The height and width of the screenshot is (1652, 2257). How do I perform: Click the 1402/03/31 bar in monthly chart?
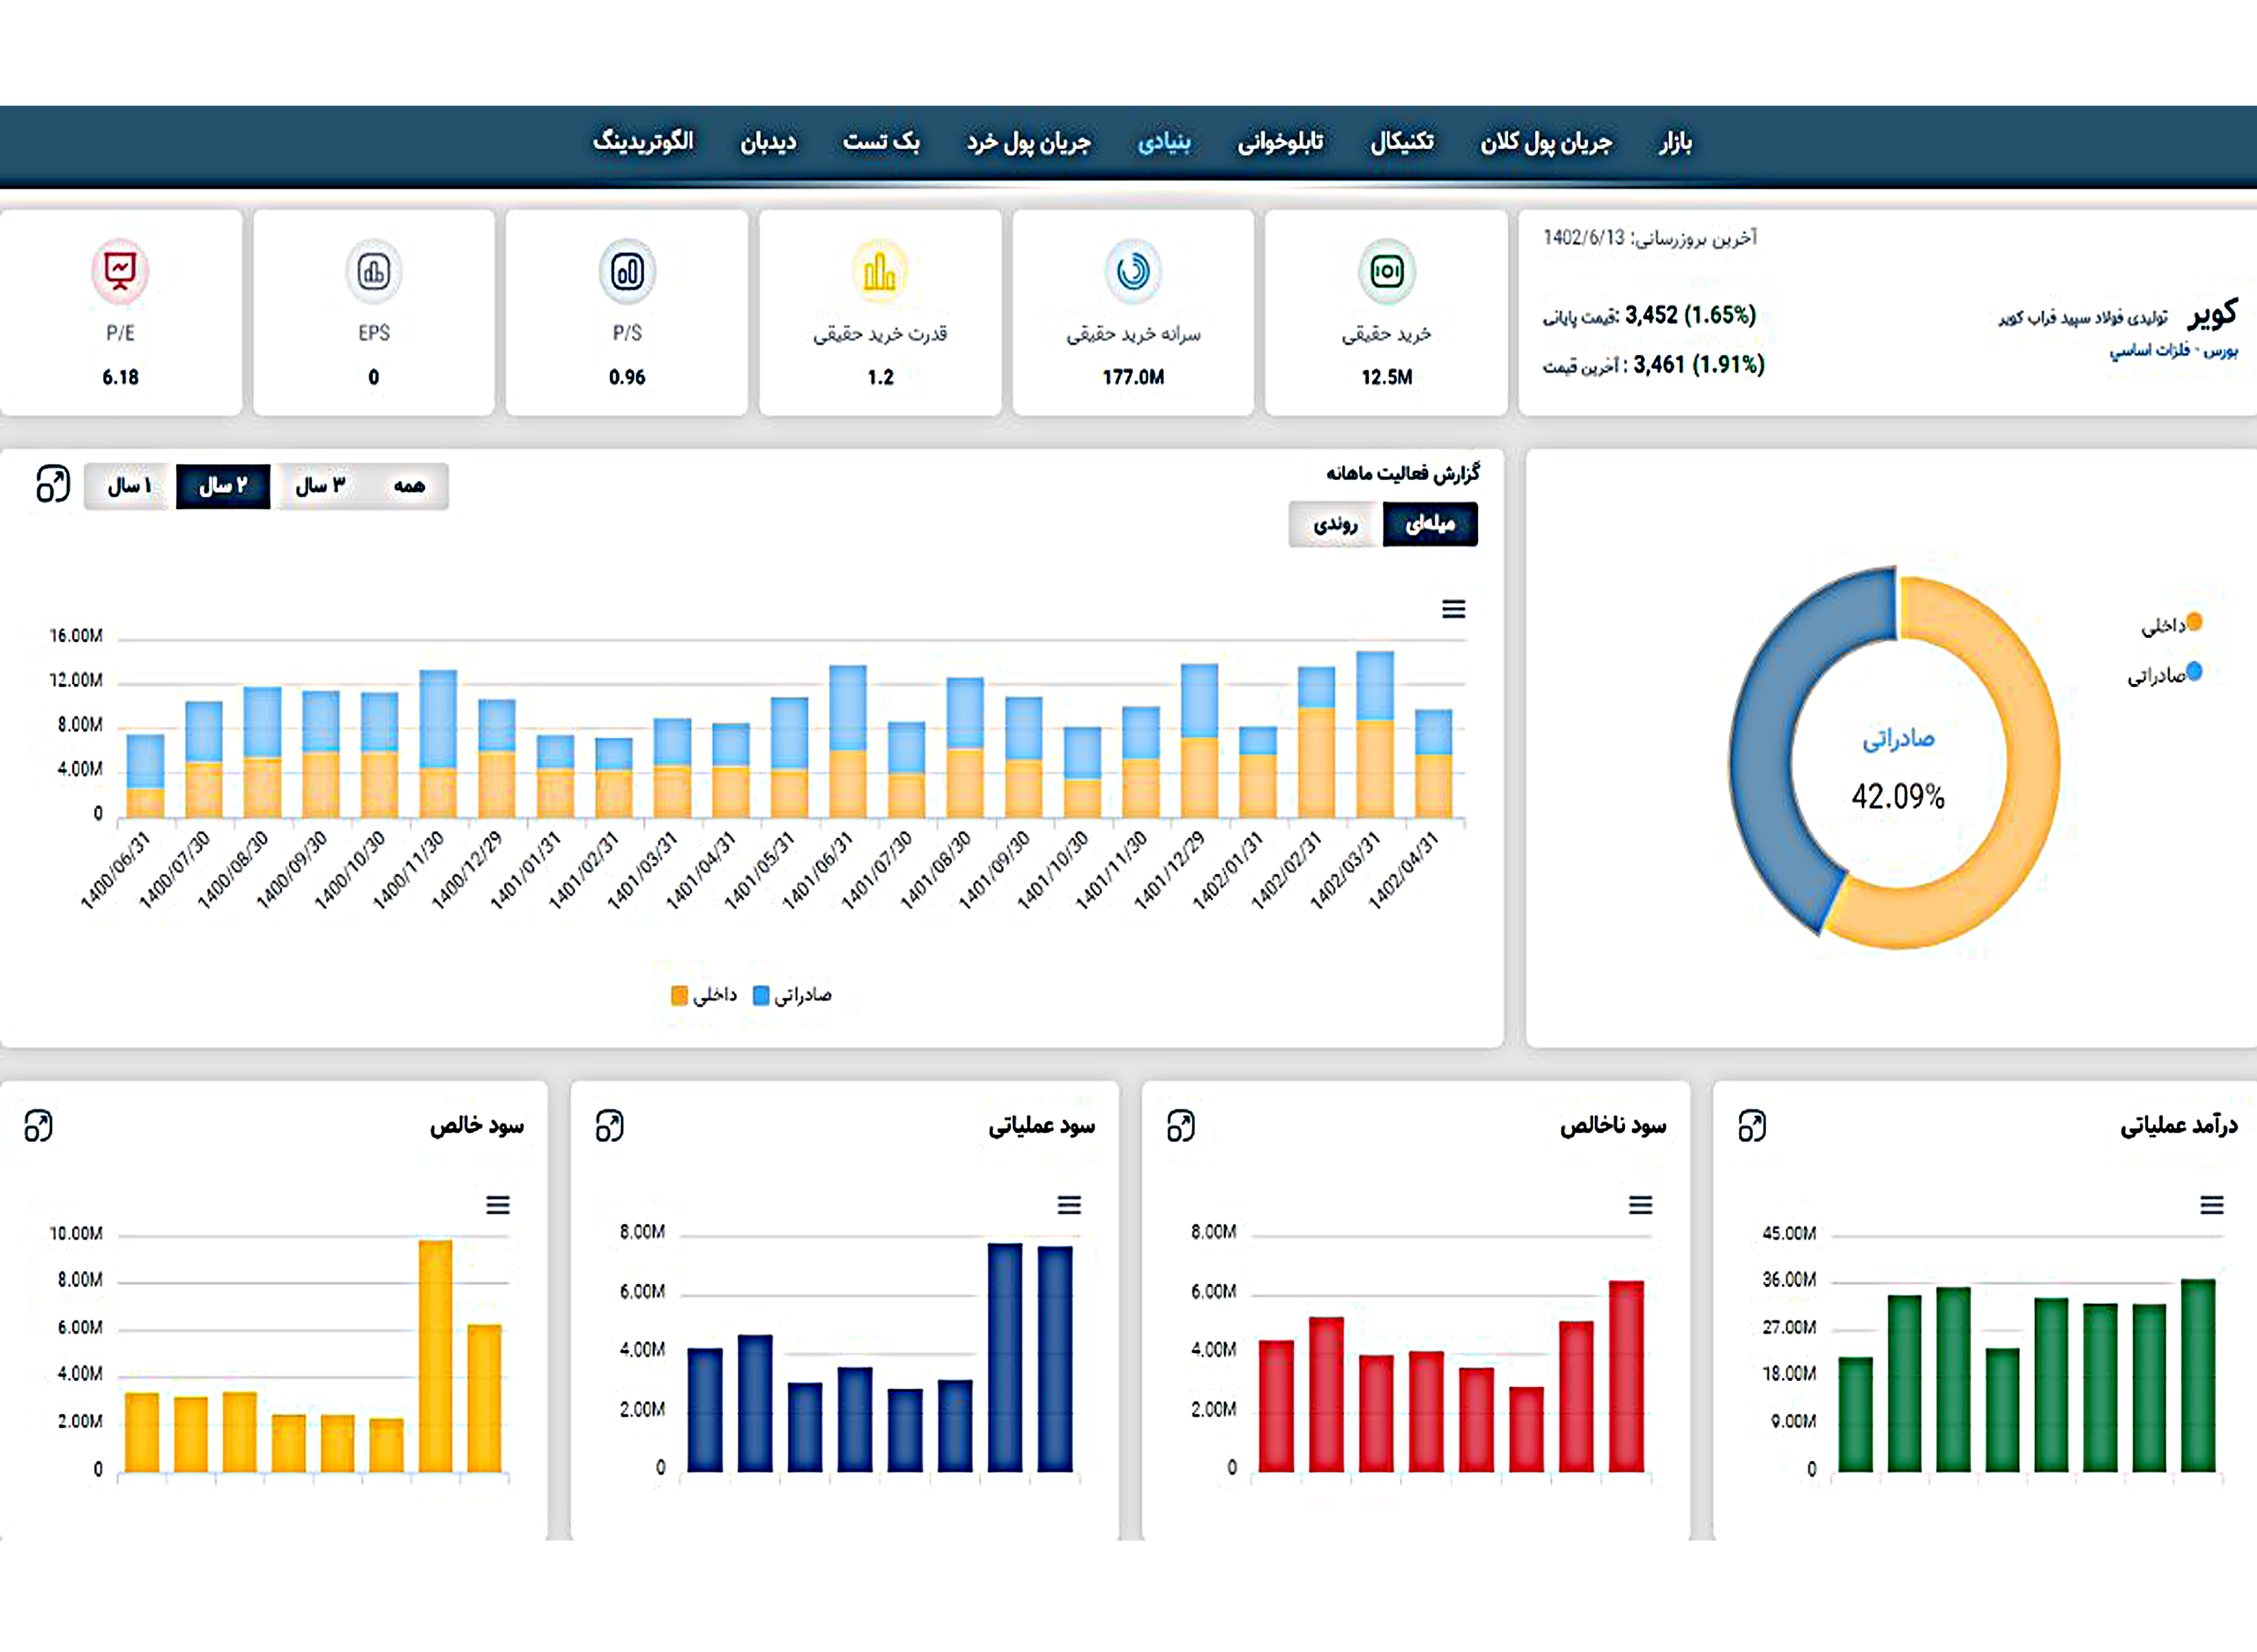(x=1375, y=735)
